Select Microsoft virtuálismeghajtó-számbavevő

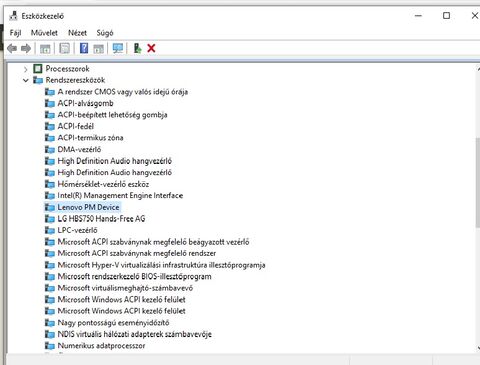(x=125, y=288)
